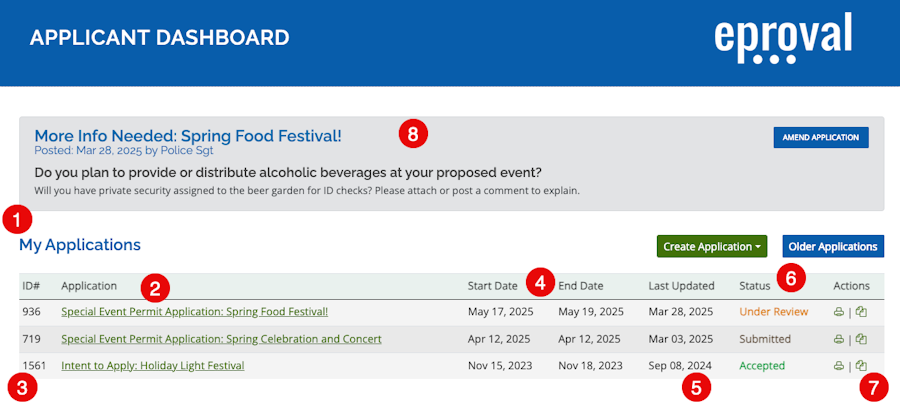This screenshot has height=413, width=900.
Task: Print the Holiday Light Festival application
Action: click(839, 365)
